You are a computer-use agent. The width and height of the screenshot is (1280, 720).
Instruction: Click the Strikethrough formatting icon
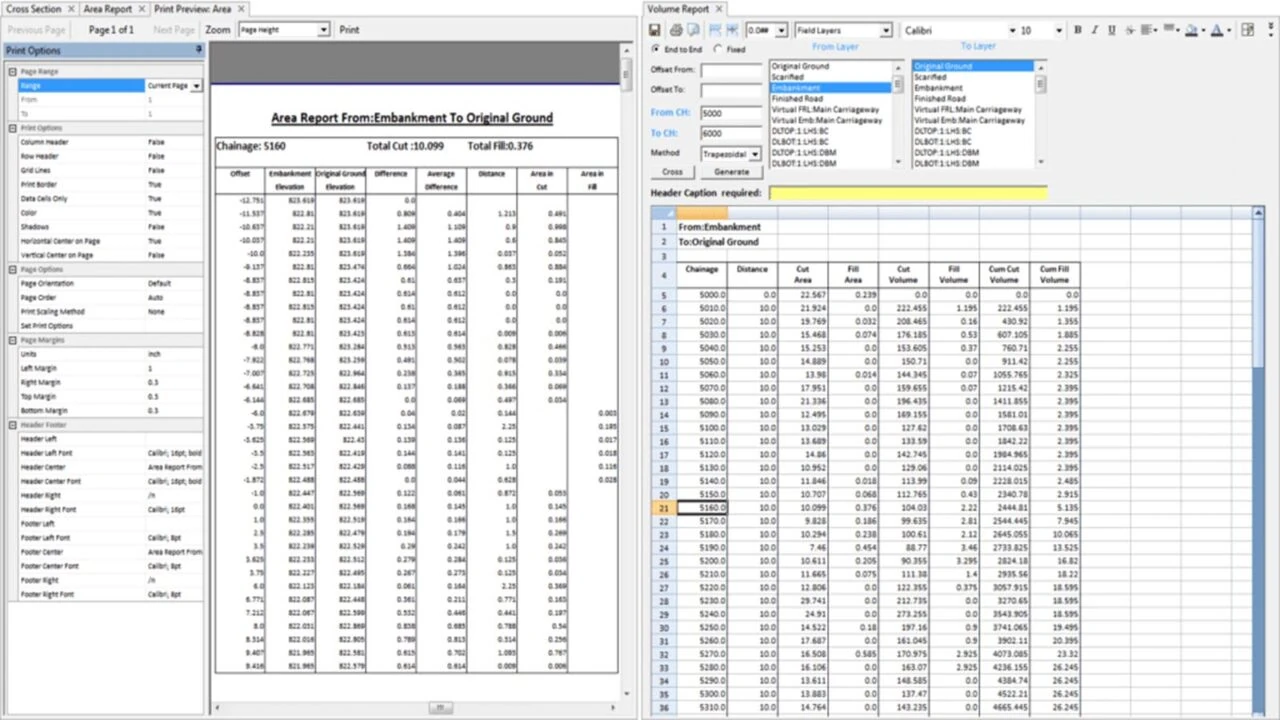pyautogui.click(x=1129, y=30)
